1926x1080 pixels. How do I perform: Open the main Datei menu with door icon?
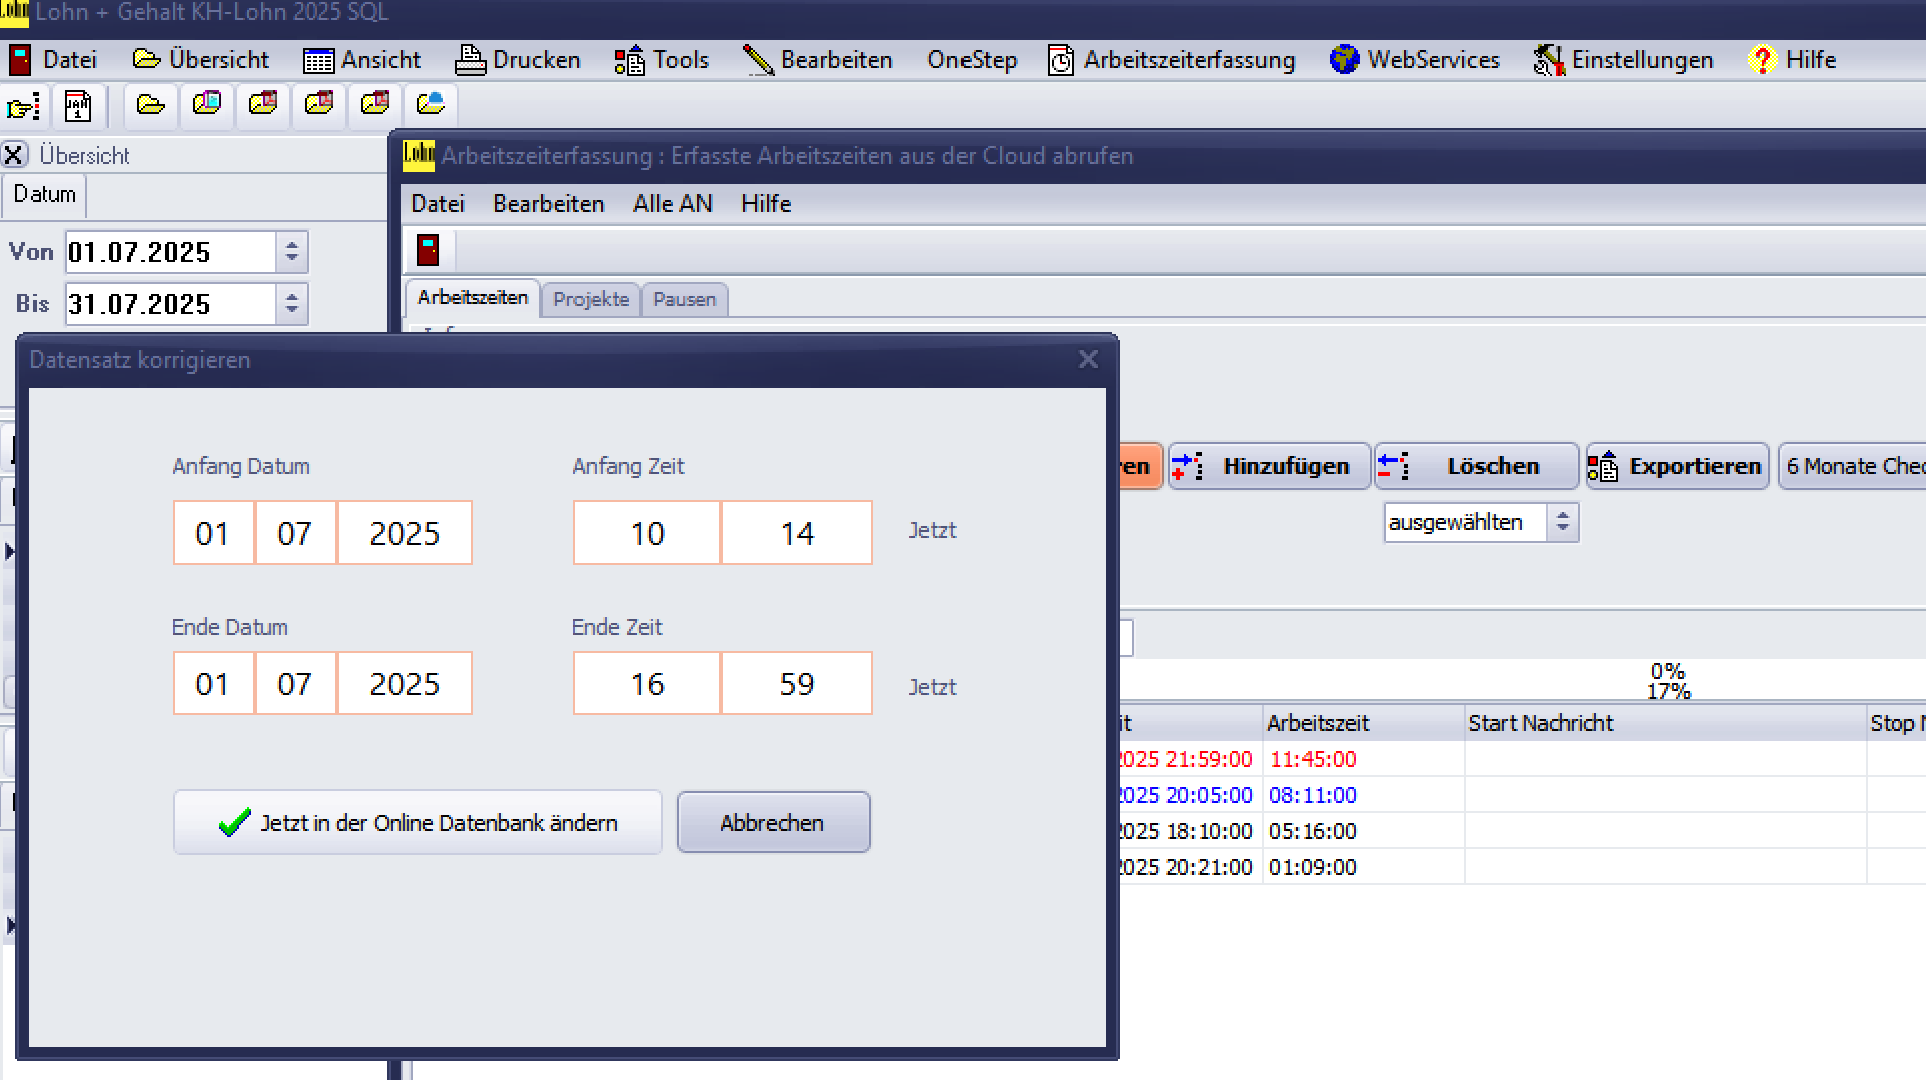click(x=52, y=60)
